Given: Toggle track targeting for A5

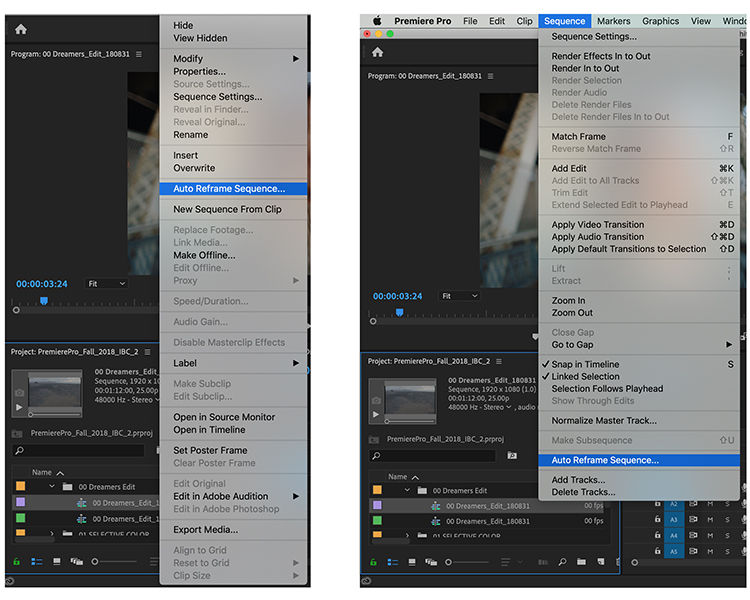Looking at the screenshot, I should [673, 551].
